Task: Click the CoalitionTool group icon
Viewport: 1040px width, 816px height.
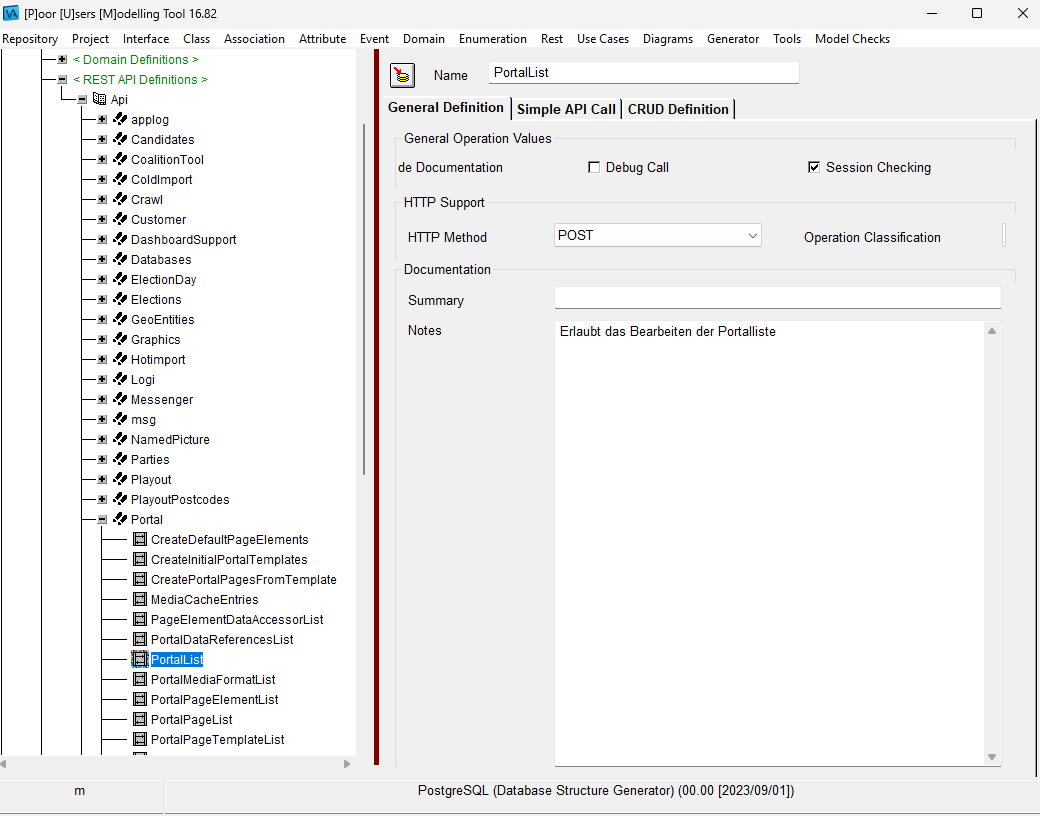Action: [x=120, y=159]
